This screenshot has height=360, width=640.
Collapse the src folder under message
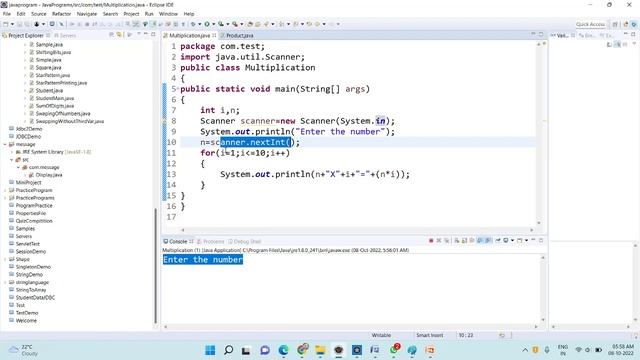[x=11, y=160]
